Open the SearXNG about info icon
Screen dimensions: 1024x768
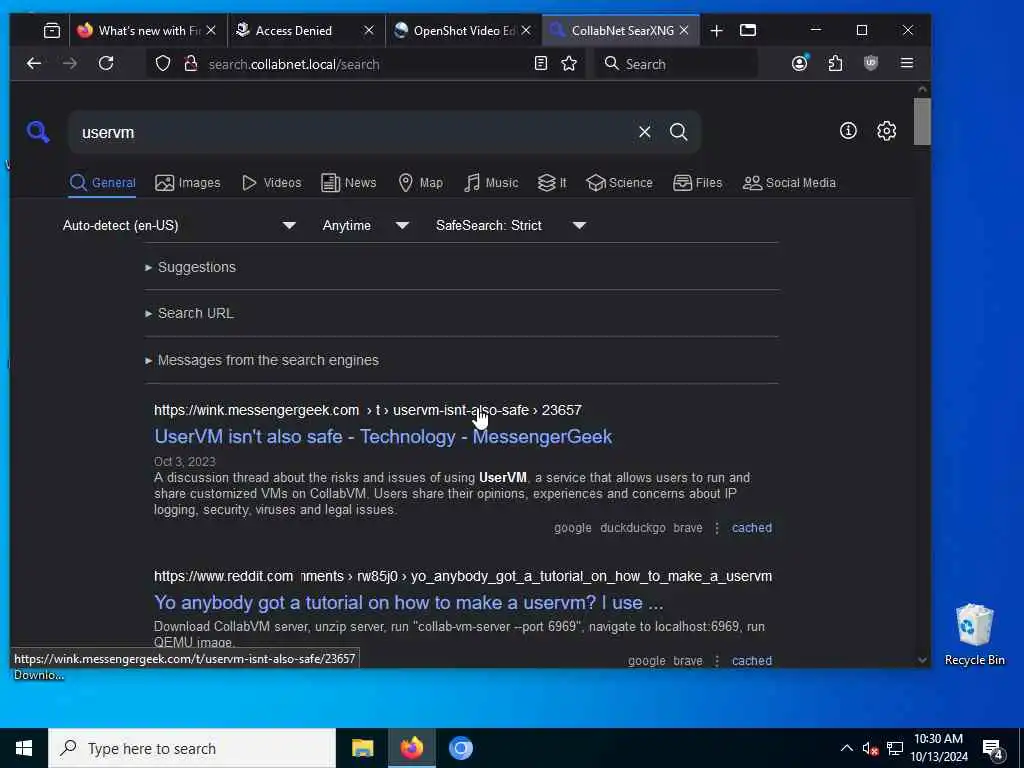(848, 131)
